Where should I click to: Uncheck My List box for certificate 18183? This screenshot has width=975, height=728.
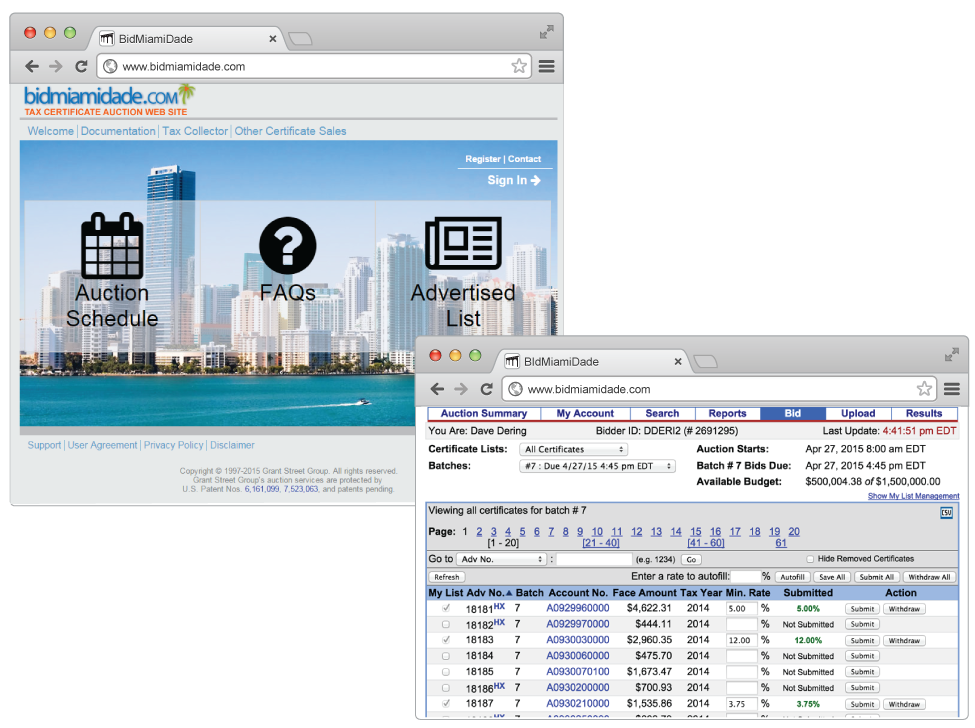pyautogui.click(x=446, y=640)
